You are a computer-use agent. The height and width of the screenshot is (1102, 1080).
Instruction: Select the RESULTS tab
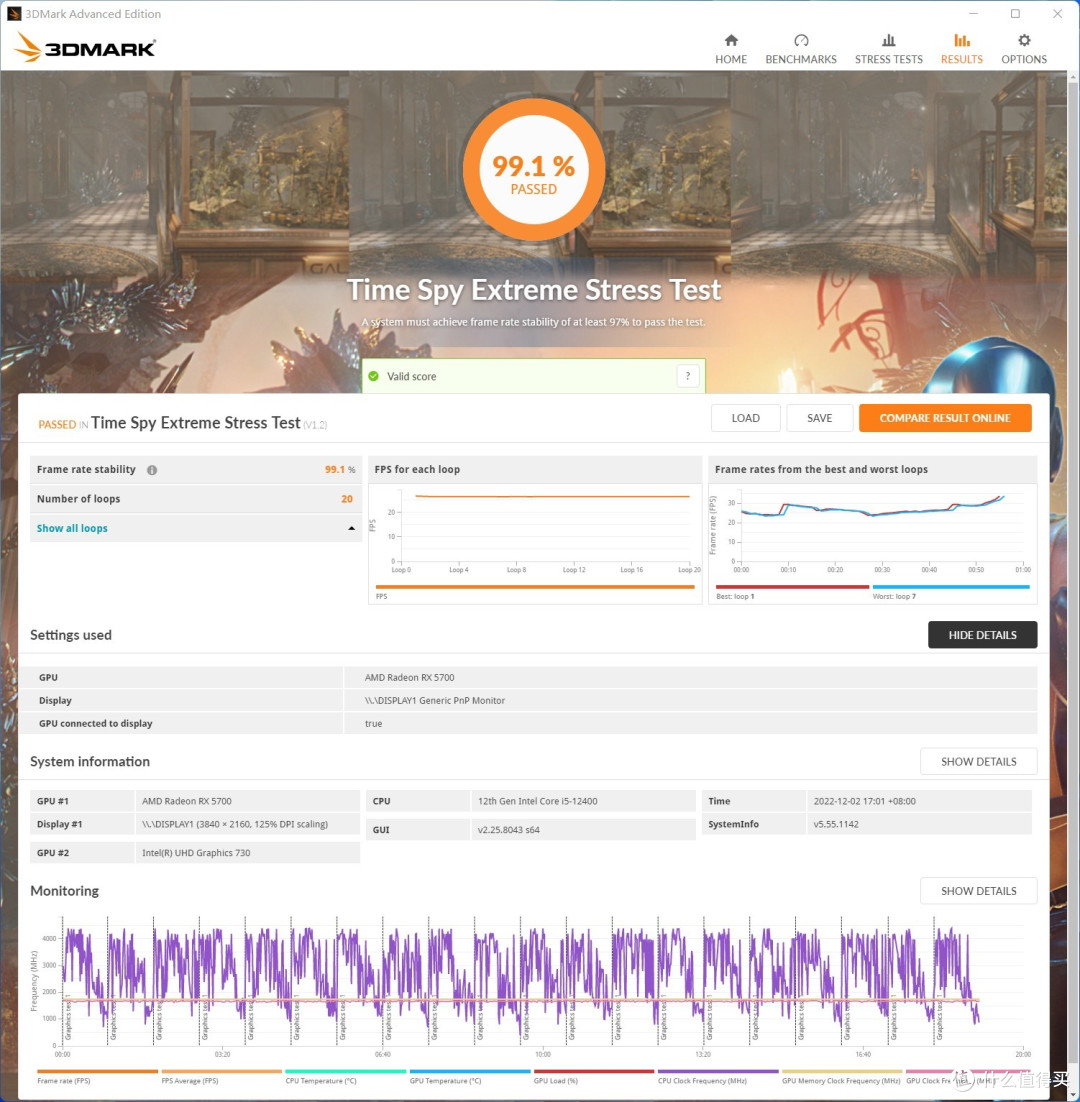tap(961, 49)
